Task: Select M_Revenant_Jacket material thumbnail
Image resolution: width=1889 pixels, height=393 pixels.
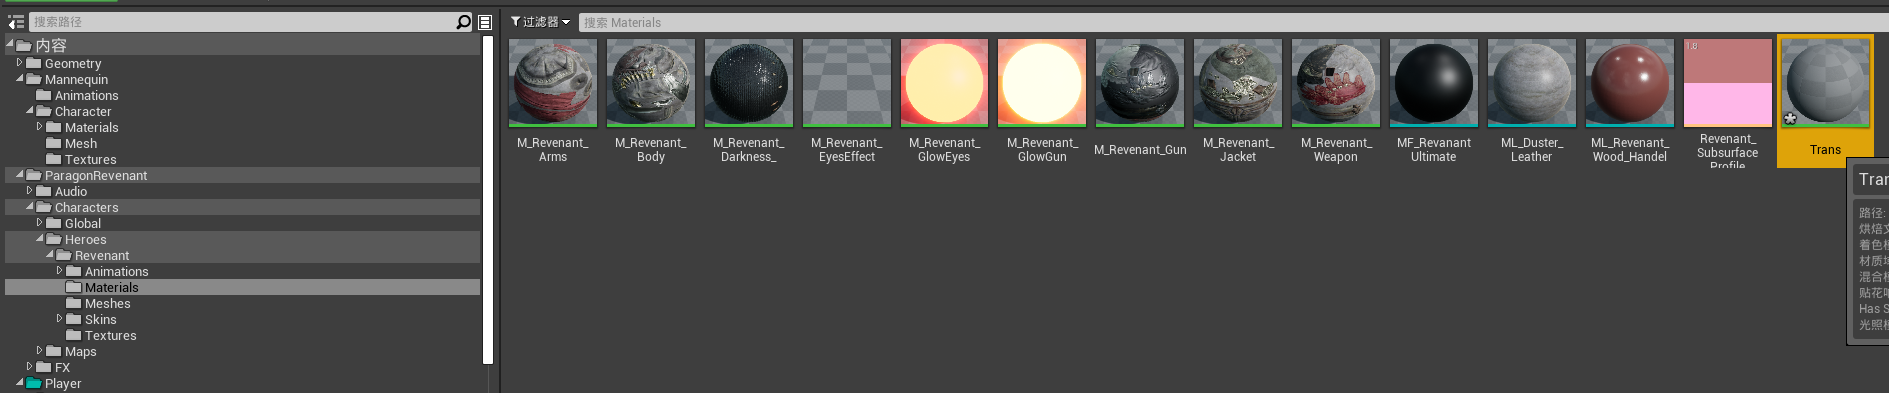Action: [x=1238, y=83]
